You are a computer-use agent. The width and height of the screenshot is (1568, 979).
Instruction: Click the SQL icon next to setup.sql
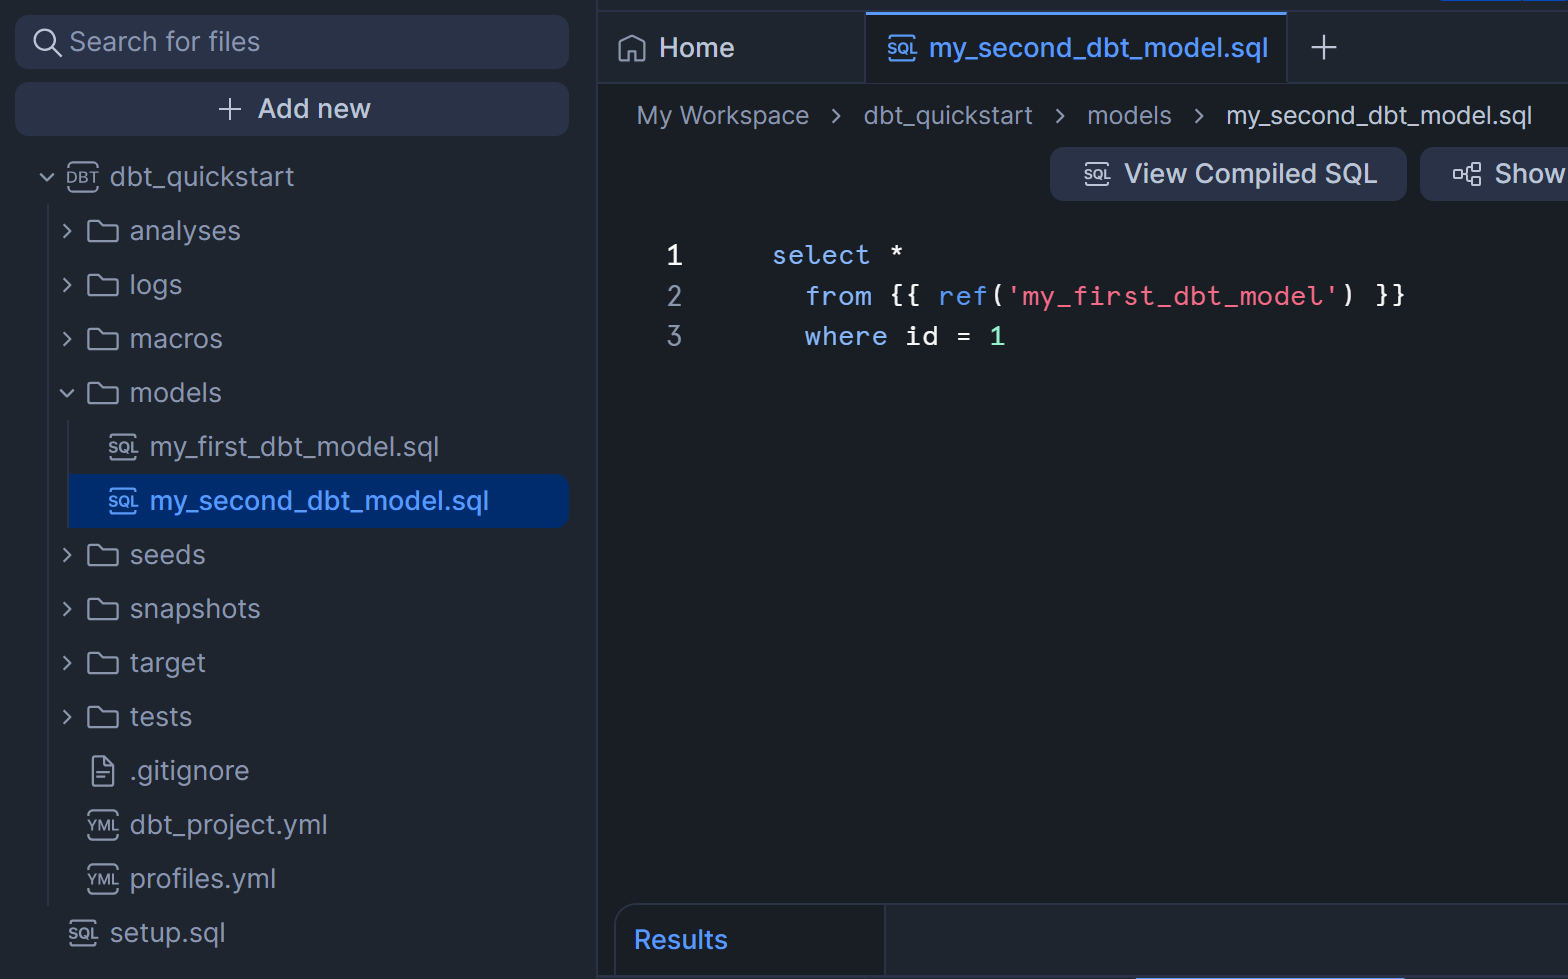point(83,933)
